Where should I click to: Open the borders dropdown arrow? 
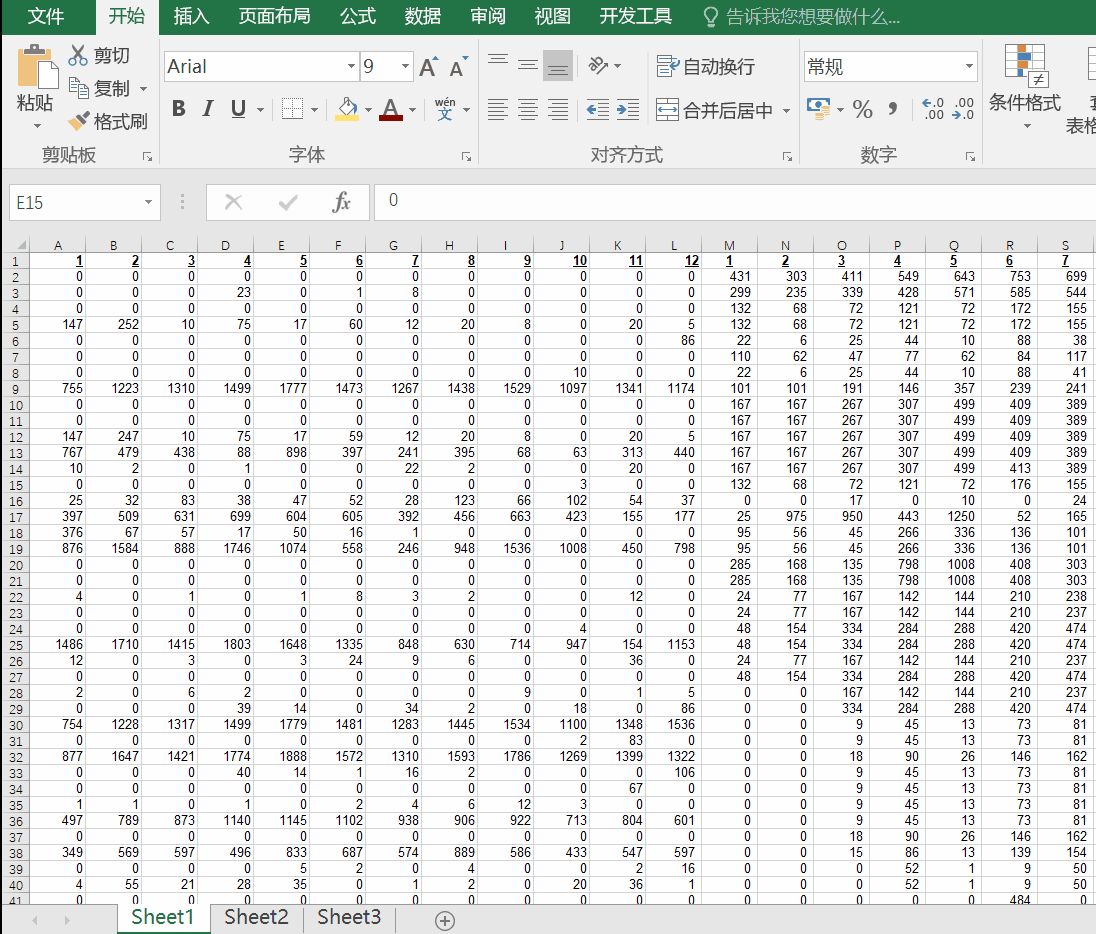[x=314, y=109]
